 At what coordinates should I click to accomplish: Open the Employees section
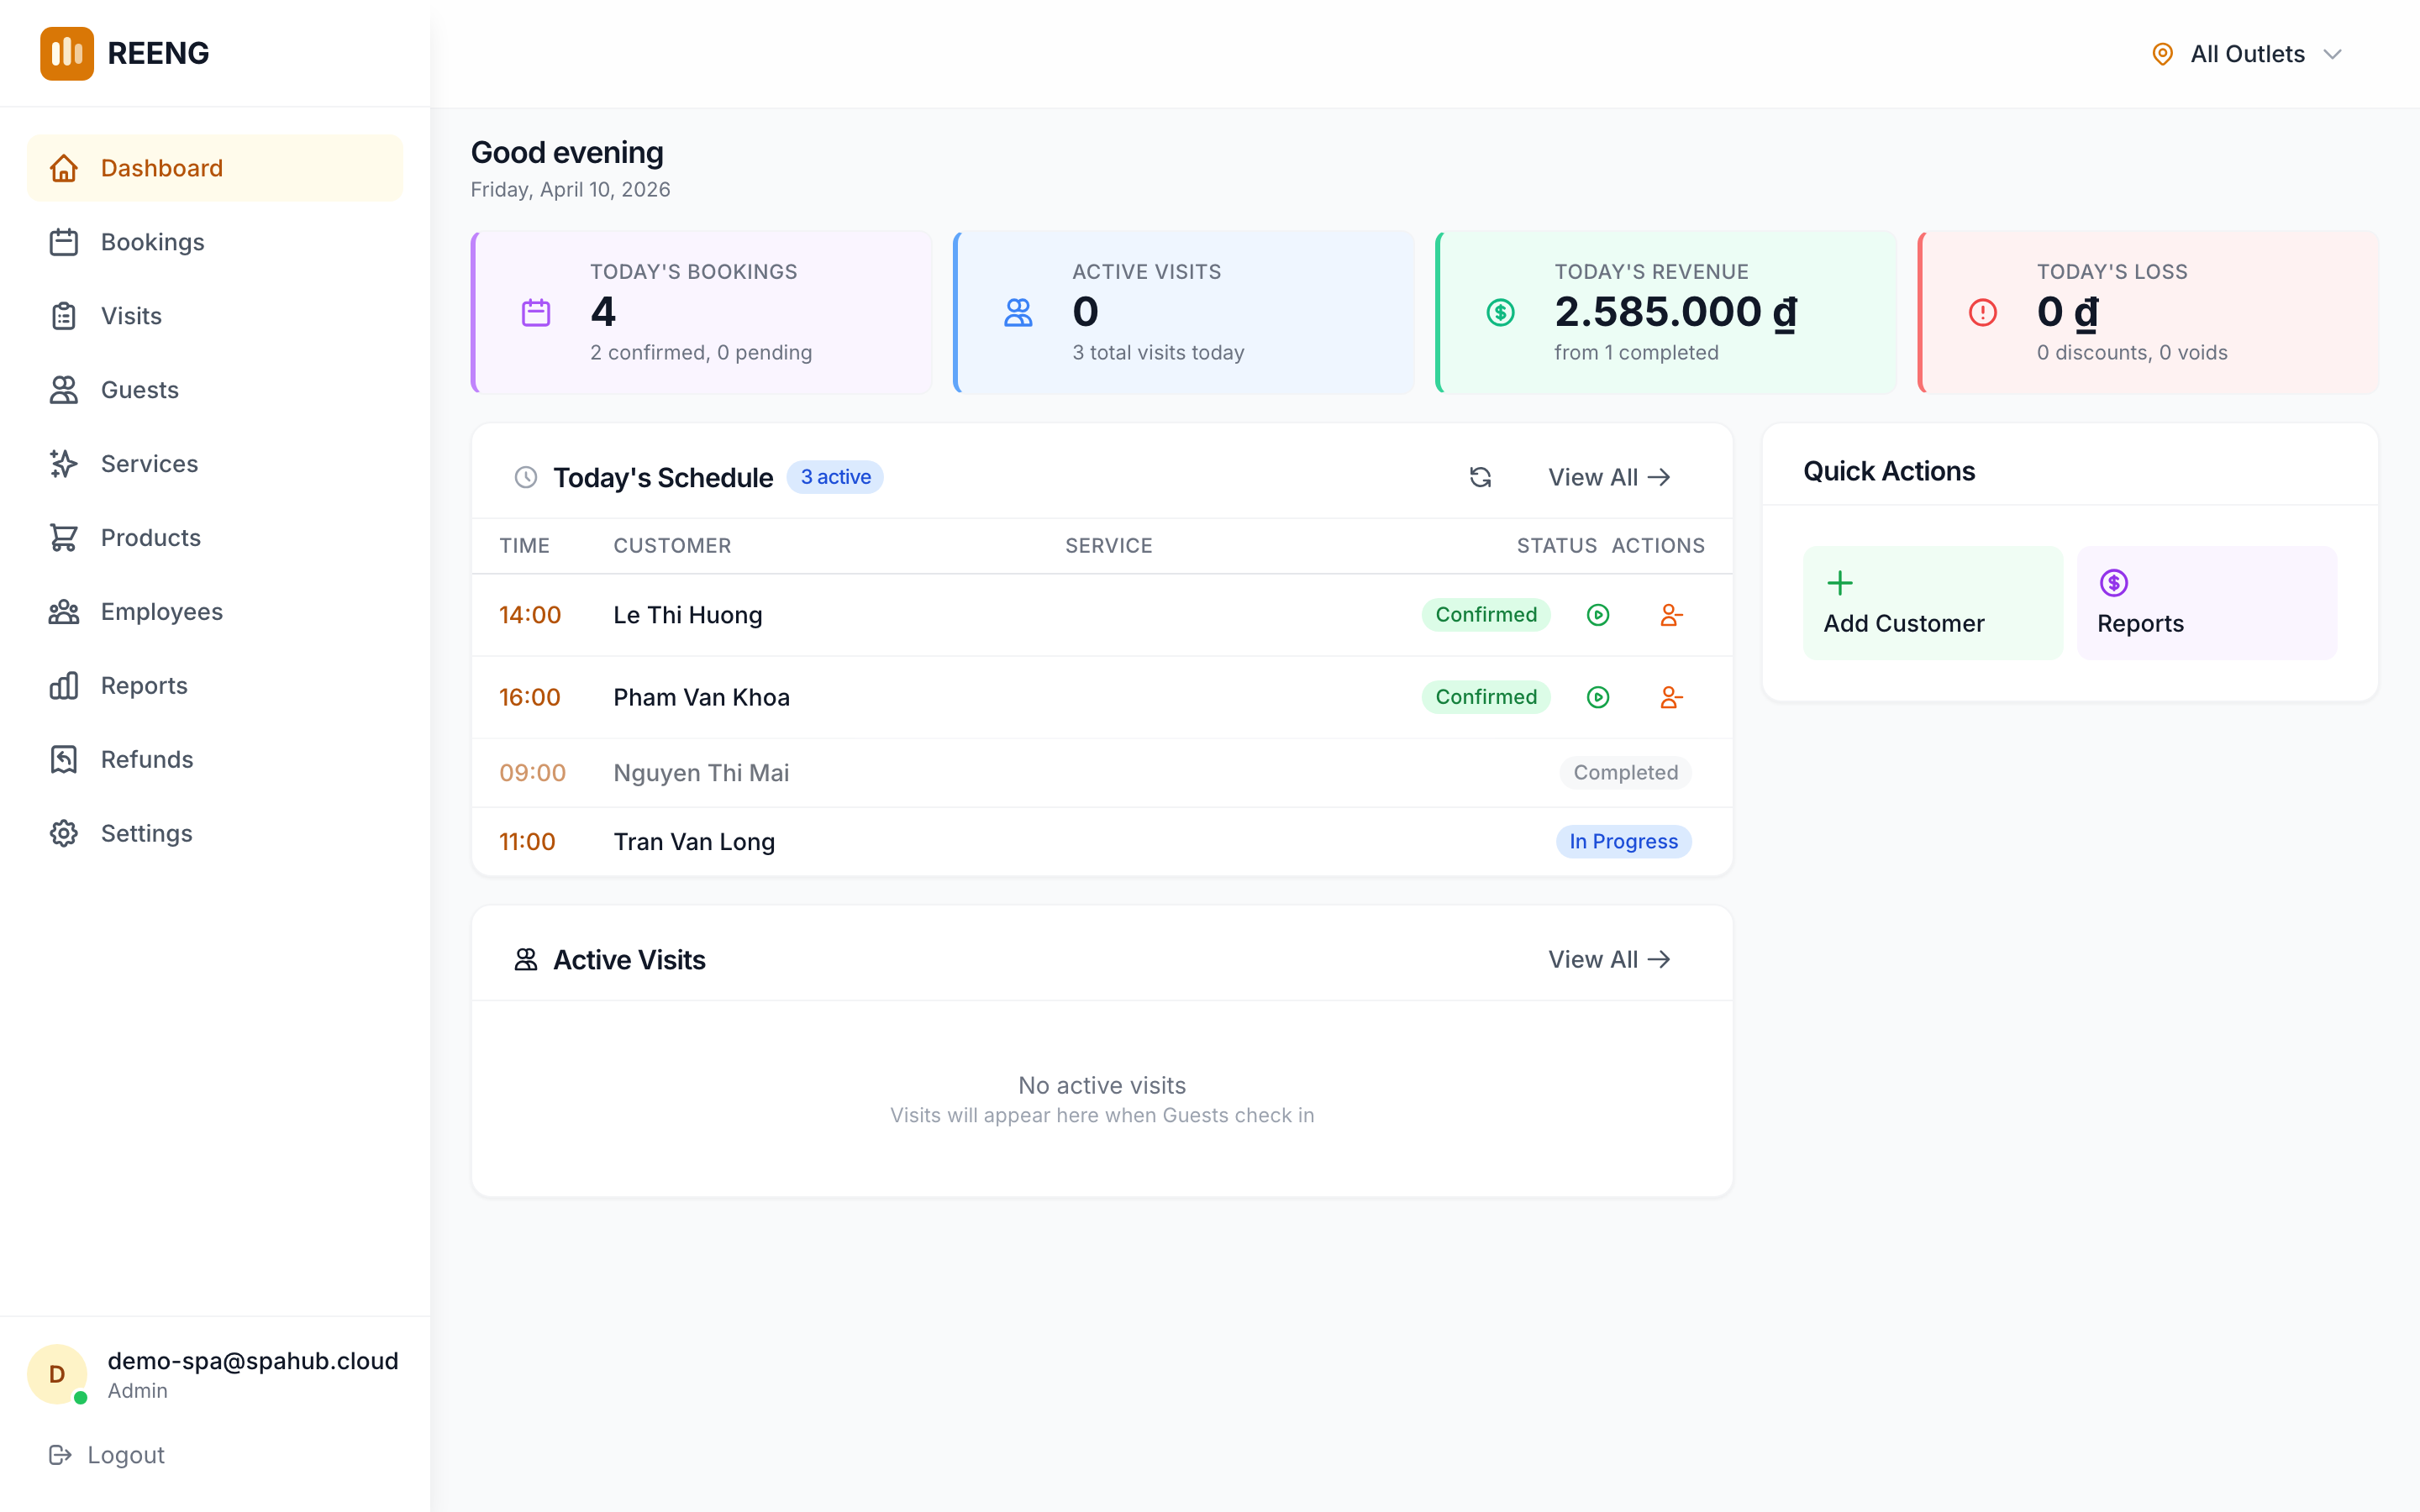coord(161,611)
